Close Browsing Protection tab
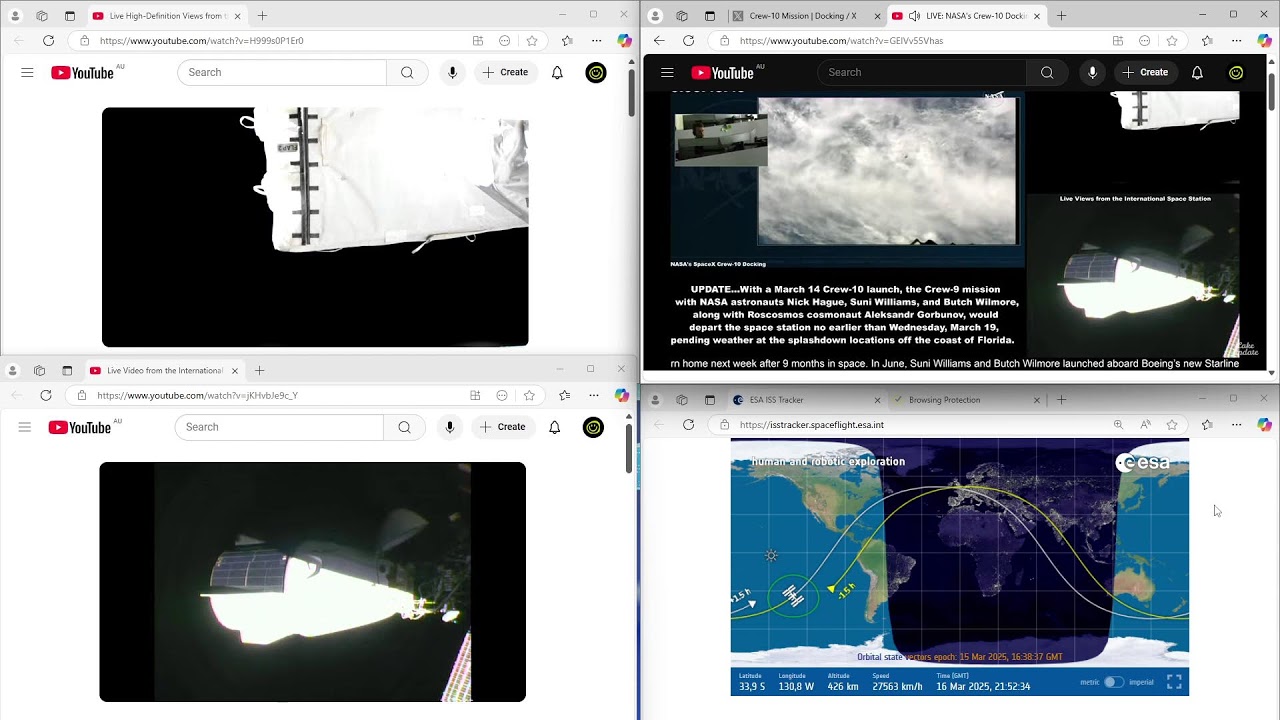The image size is (1280, 720). [x=1036, y=400]
